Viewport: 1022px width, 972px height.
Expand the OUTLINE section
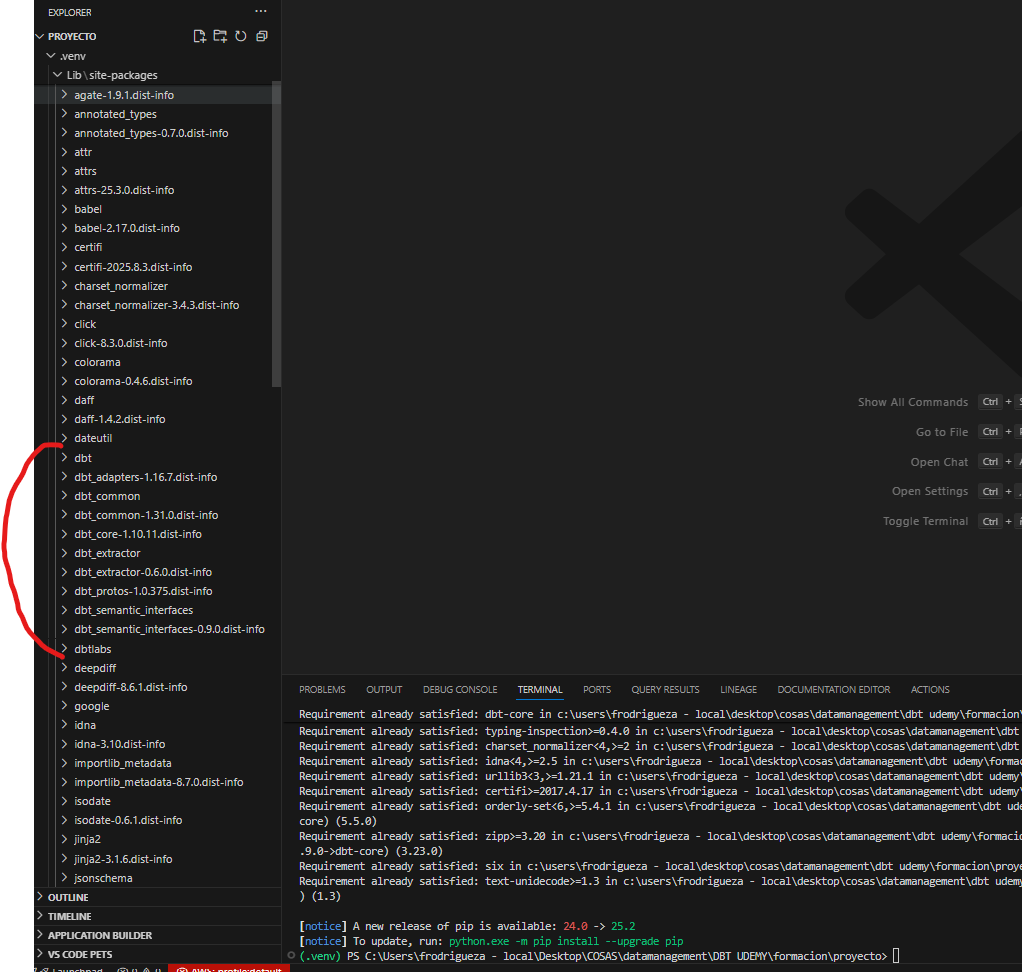(x=68, y=897)
